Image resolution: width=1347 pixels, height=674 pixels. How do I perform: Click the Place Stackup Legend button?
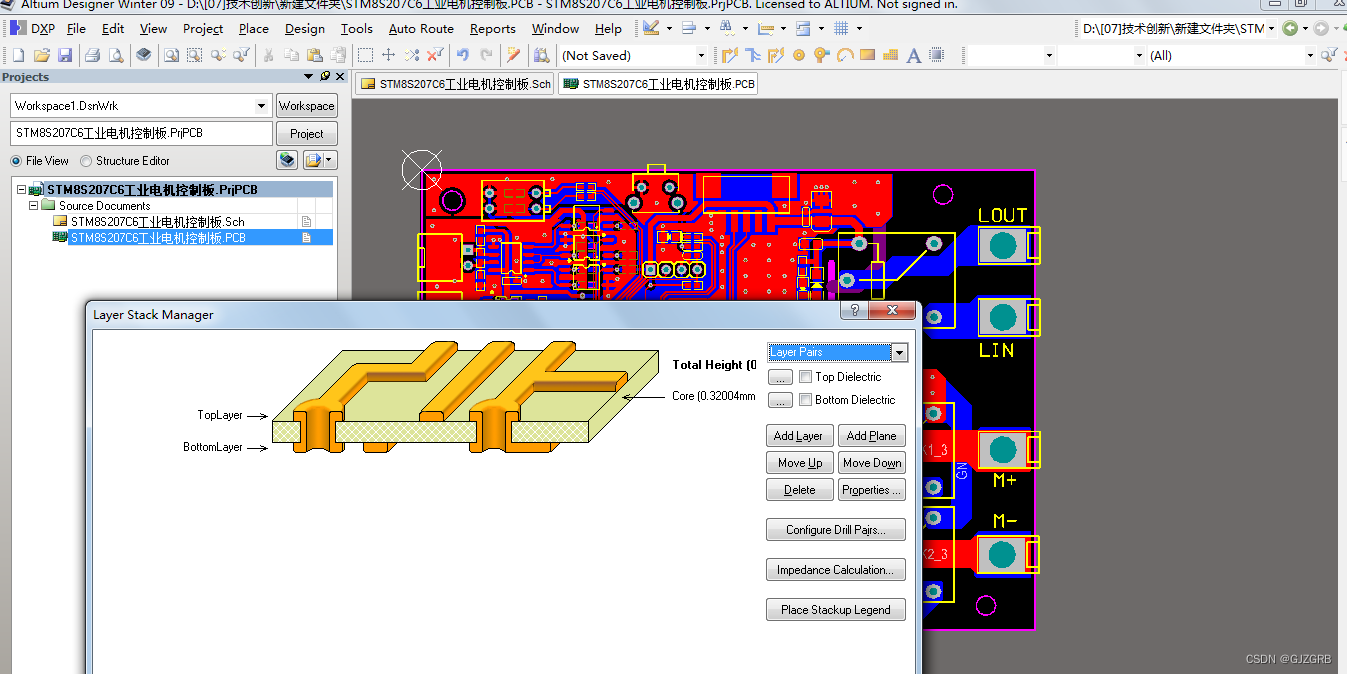[836, 610]
